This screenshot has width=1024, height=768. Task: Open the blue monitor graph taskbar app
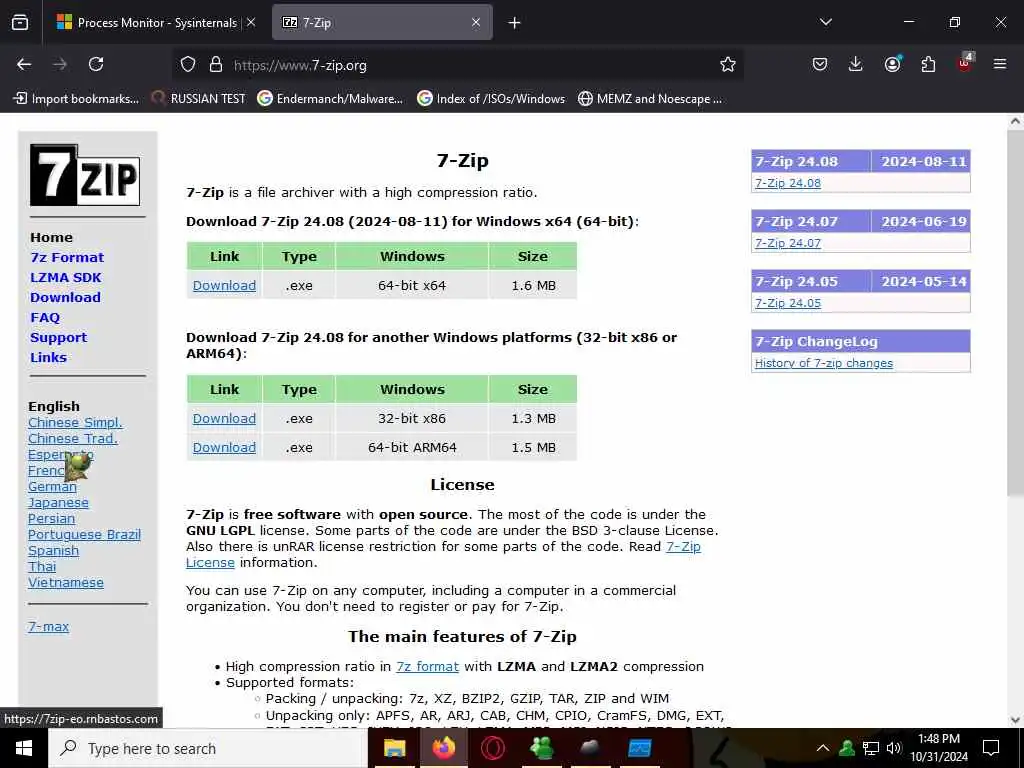(x=640, y=748)
